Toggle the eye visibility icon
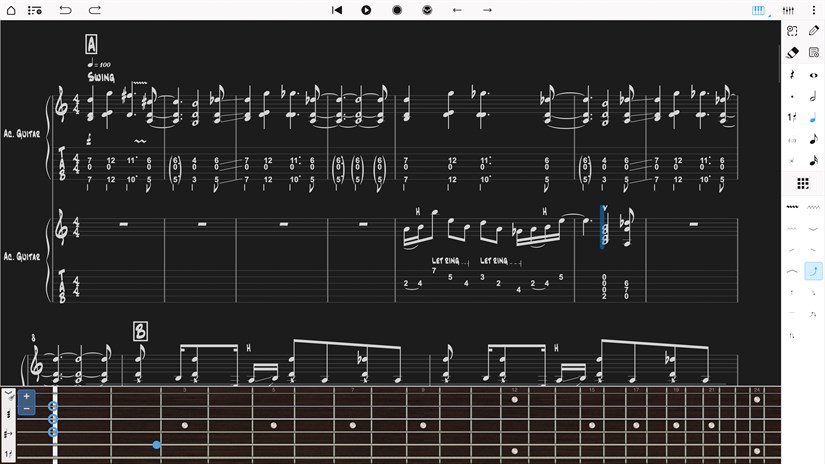 [x=814, y=75]
